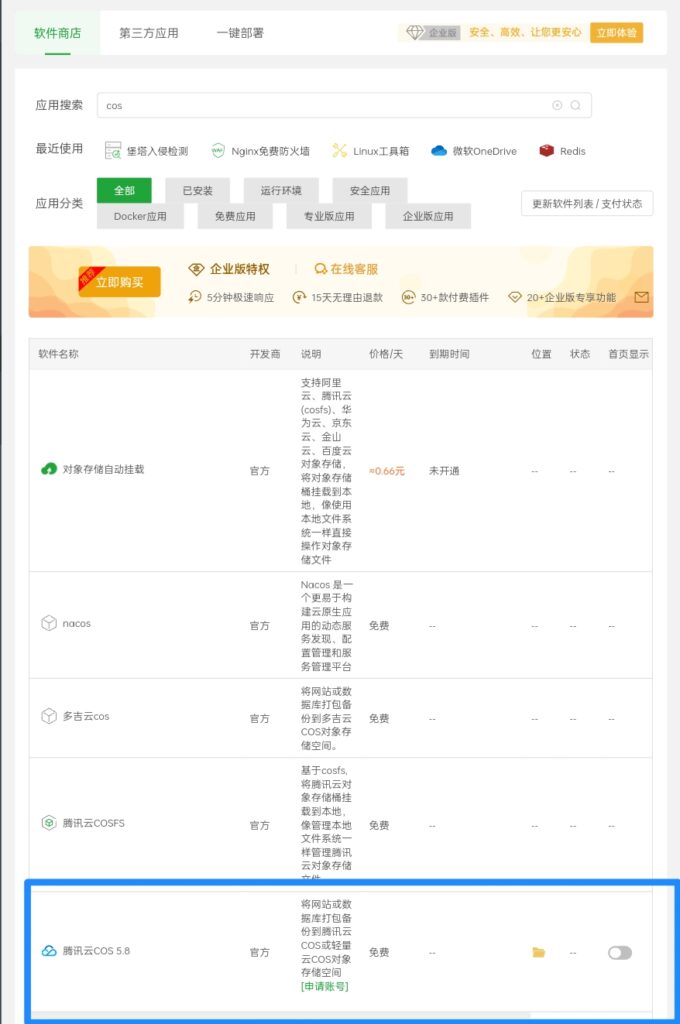
Task: Click the 在线客服 chat bubble icon
Action: [x=320, y=269]
